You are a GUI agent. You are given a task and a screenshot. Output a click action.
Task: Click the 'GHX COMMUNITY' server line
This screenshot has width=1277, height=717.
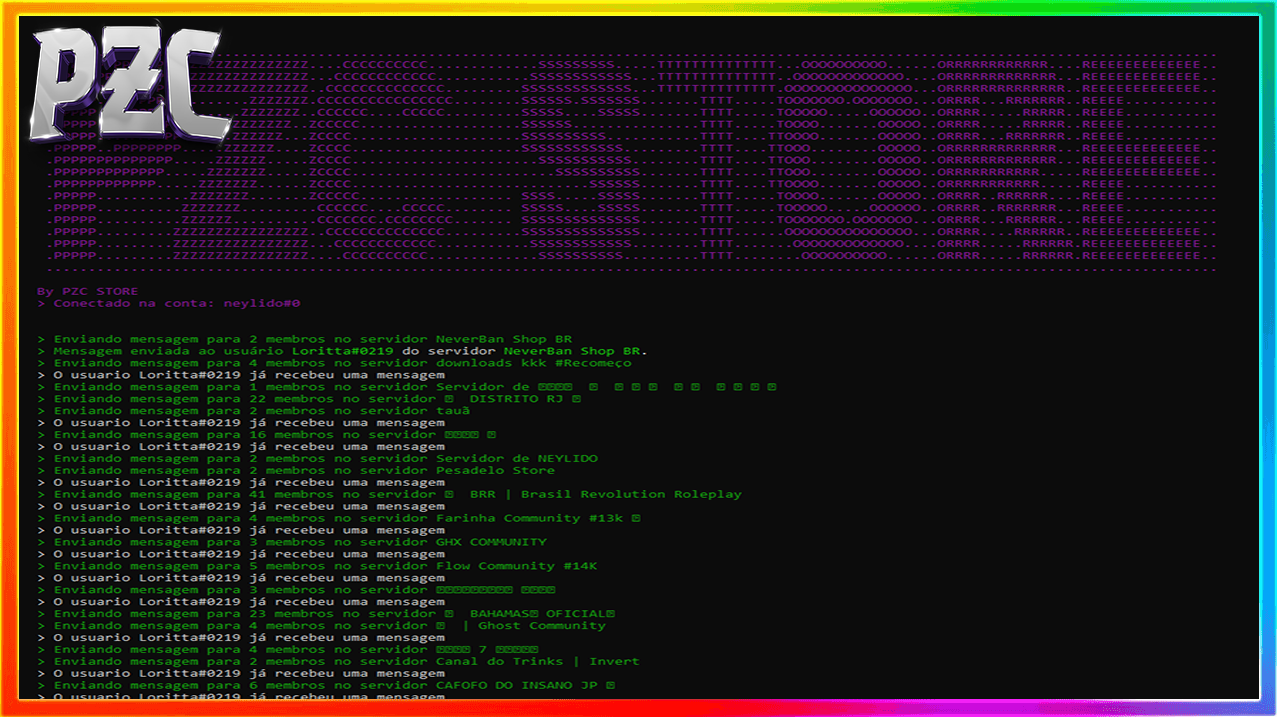[292, 542]
